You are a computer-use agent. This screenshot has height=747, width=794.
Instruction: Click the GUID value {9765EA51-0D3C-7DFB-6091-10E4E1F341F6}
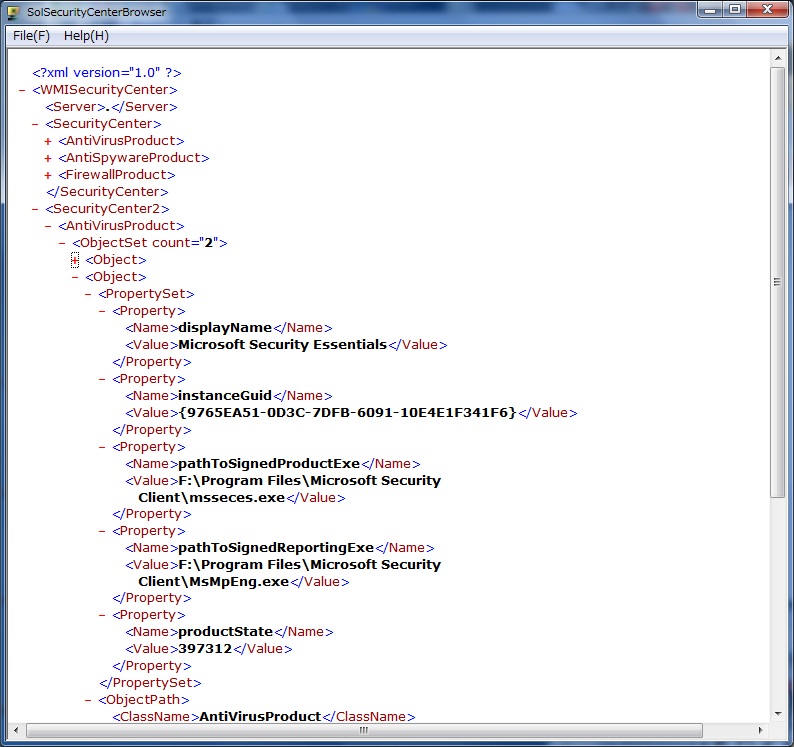coord(347,413)
